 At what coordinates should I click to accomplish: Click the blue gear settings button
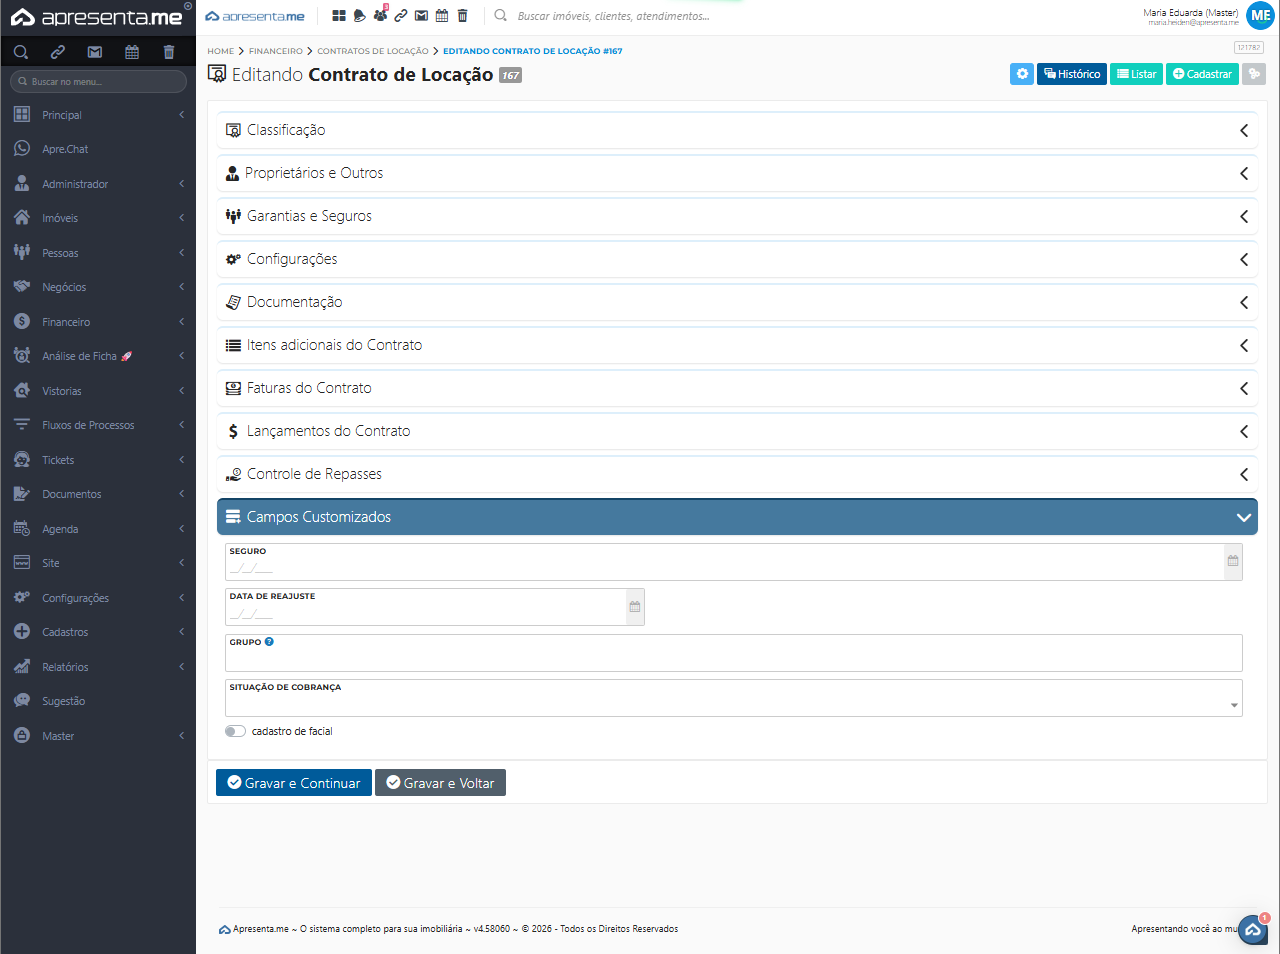click(x=1021, y=74)
